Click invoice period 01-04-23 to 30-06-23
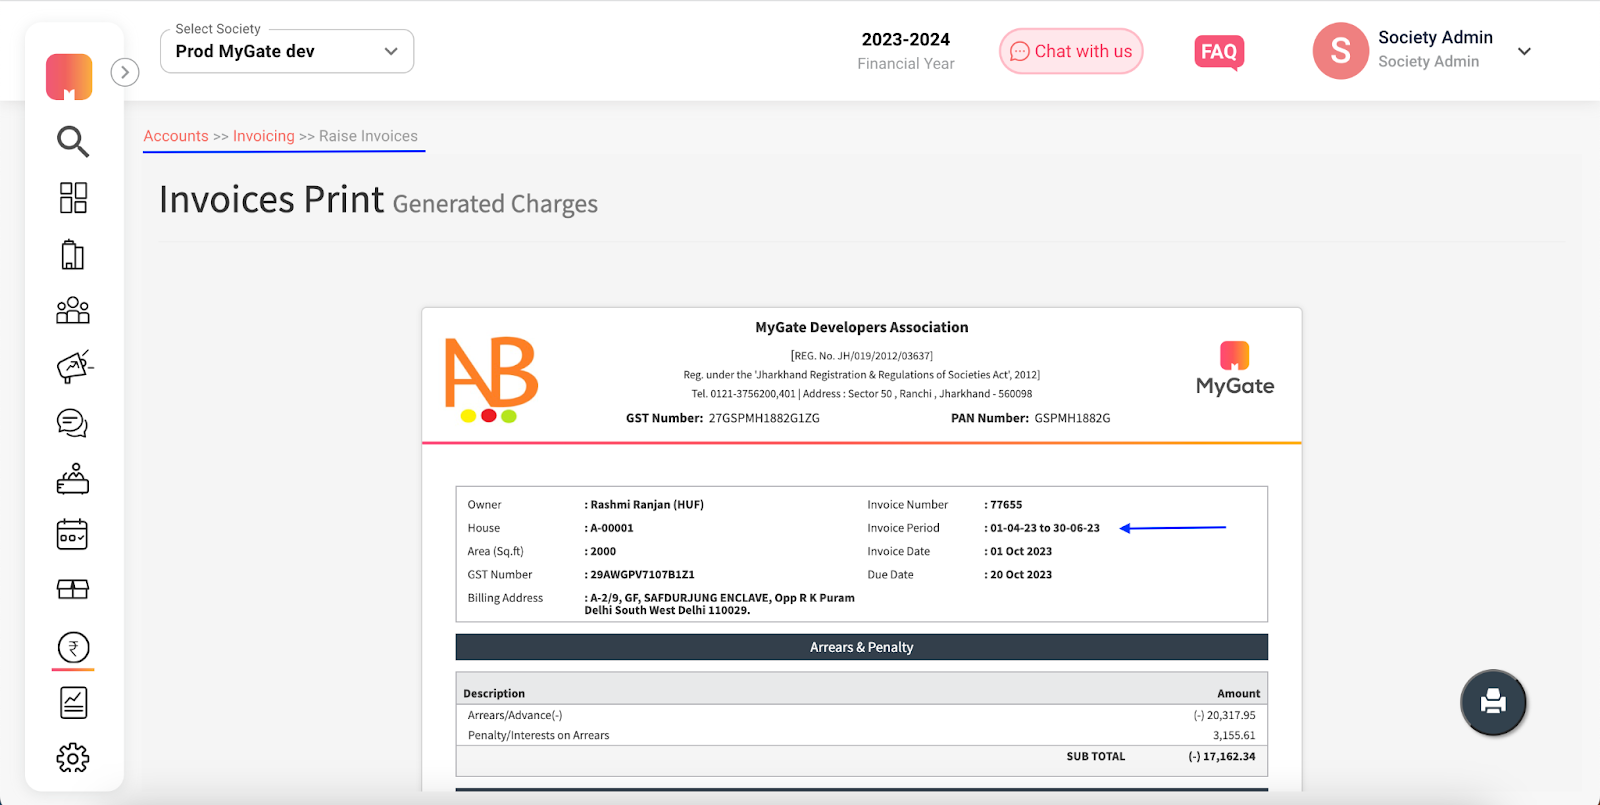The image size is (1600, 805). tap(1045, 528)
